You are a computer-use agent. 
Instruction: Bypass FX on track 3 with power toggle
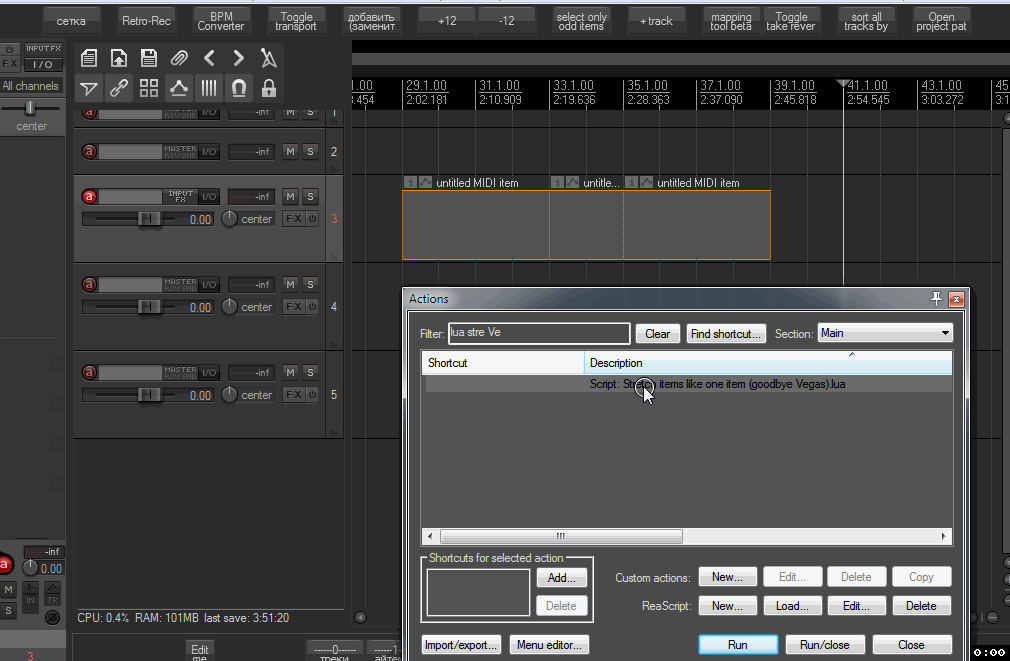coord(312,218)
